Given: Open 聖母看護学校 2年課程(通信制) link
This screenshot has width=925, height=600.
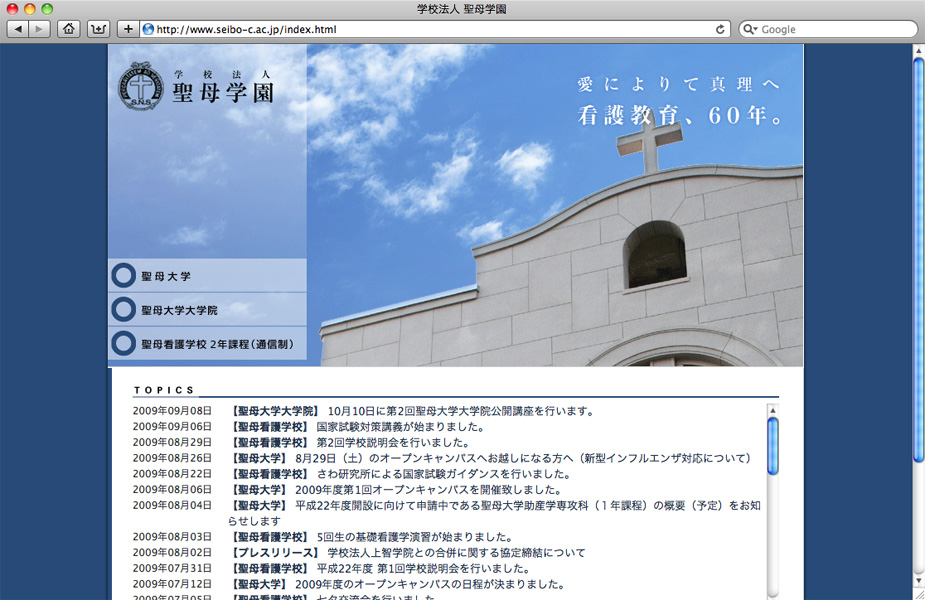Looking at the screenshot, I should (207, 343).
